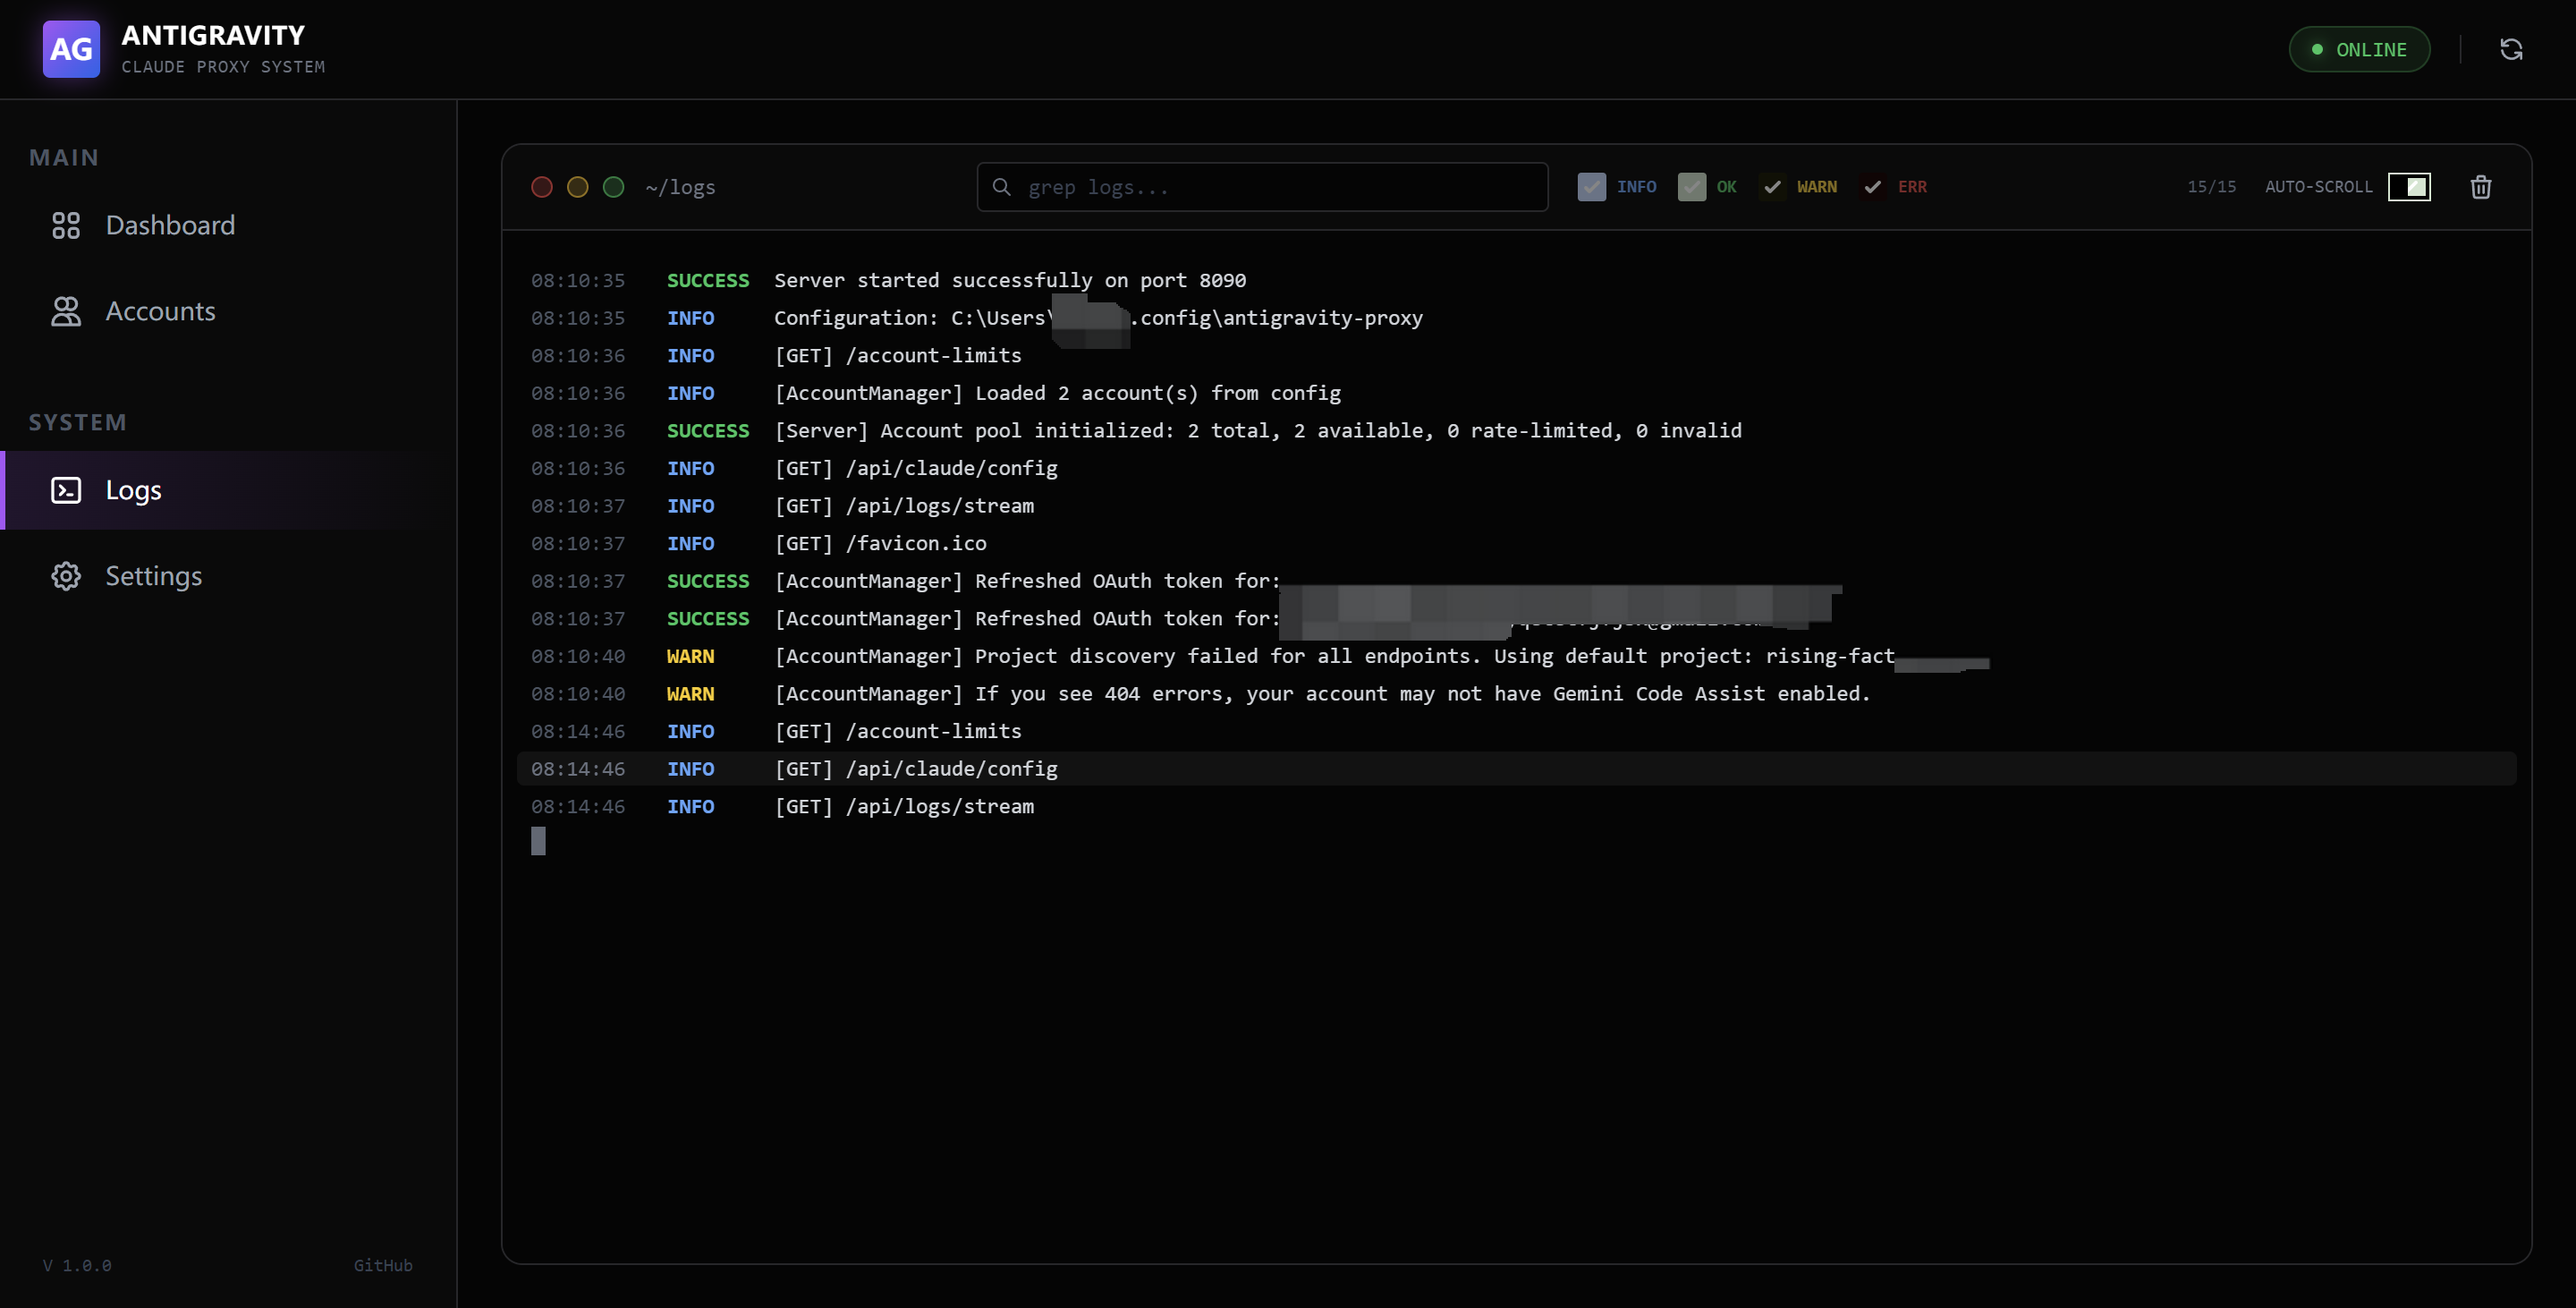Click the Logs terminal icon
Viewport: 2576px width, 1308px height.
(66, 490)
